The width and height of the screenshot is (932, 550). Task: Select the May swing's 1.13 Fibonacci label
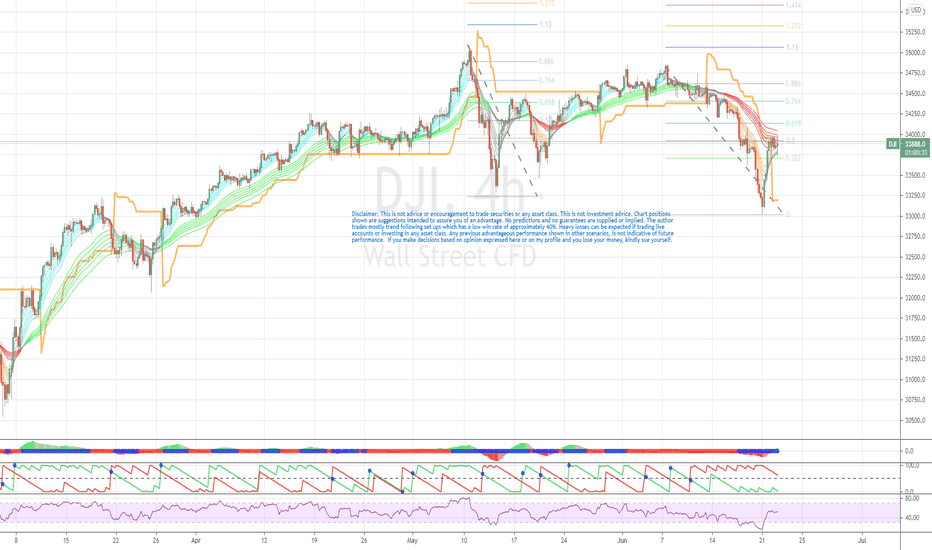[546, 24]
